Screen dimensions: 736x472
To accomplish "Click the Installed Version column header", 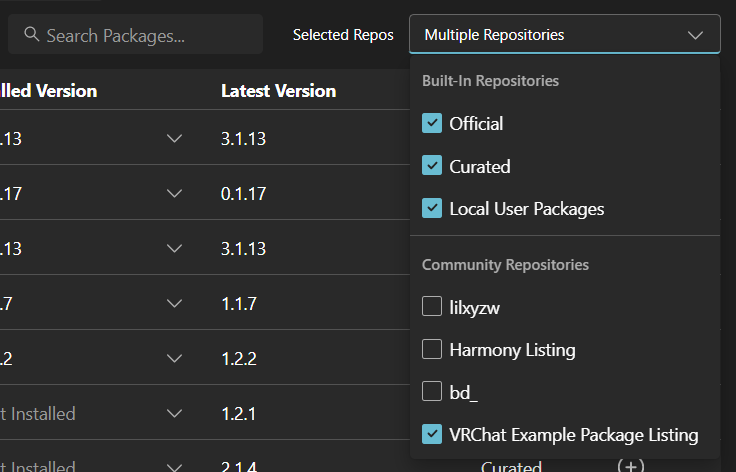I will [50, 91].
